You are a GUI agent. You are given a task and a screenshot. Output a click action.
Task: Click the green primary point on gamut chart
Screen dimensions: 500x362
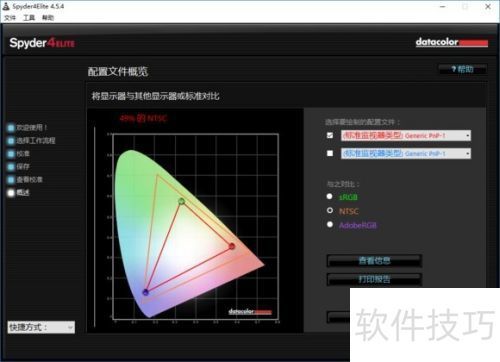click(181, 201)
